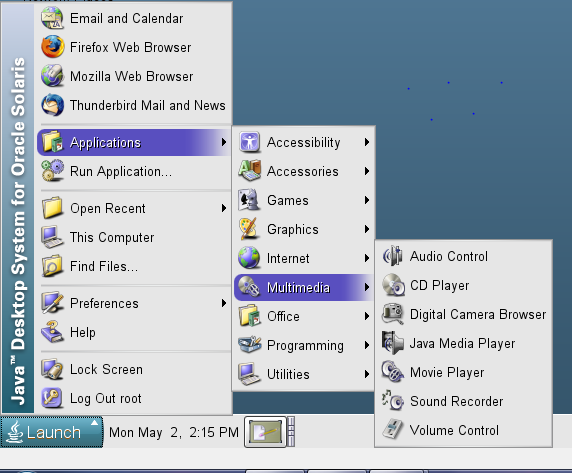Image resolution: width=572 pixels, height=473 pixels.
Task: Click the Audio Control label
Action: coord(449,256)
